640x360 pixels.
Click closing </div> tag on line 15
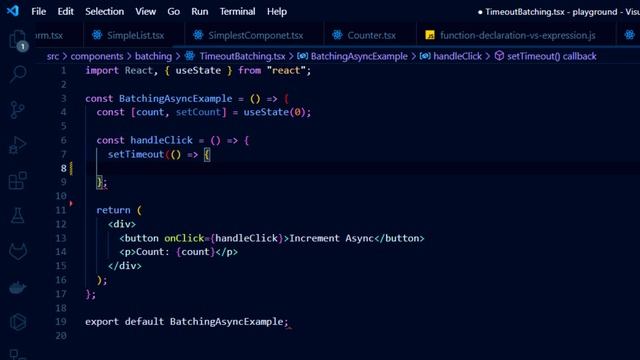point(125,266)
